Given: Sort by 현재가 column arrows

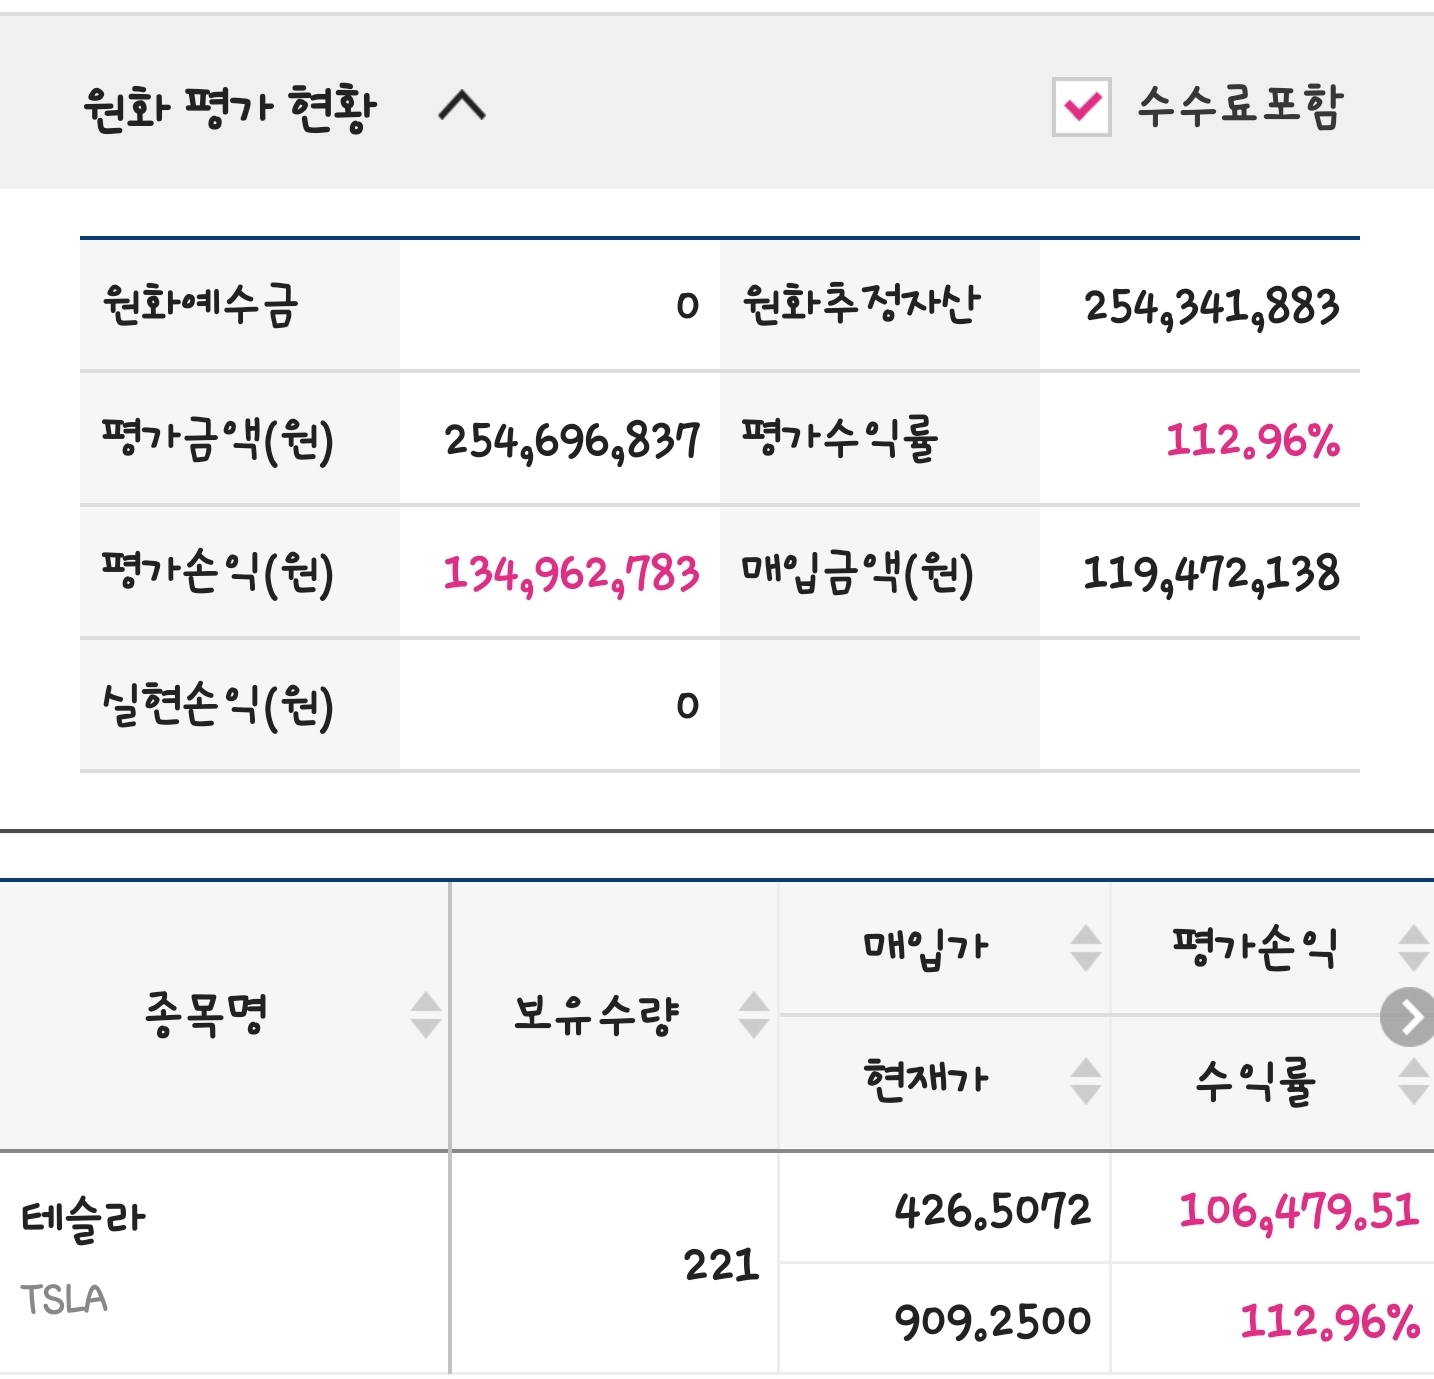Looking at the screenshot, I should (1085, 1081).
